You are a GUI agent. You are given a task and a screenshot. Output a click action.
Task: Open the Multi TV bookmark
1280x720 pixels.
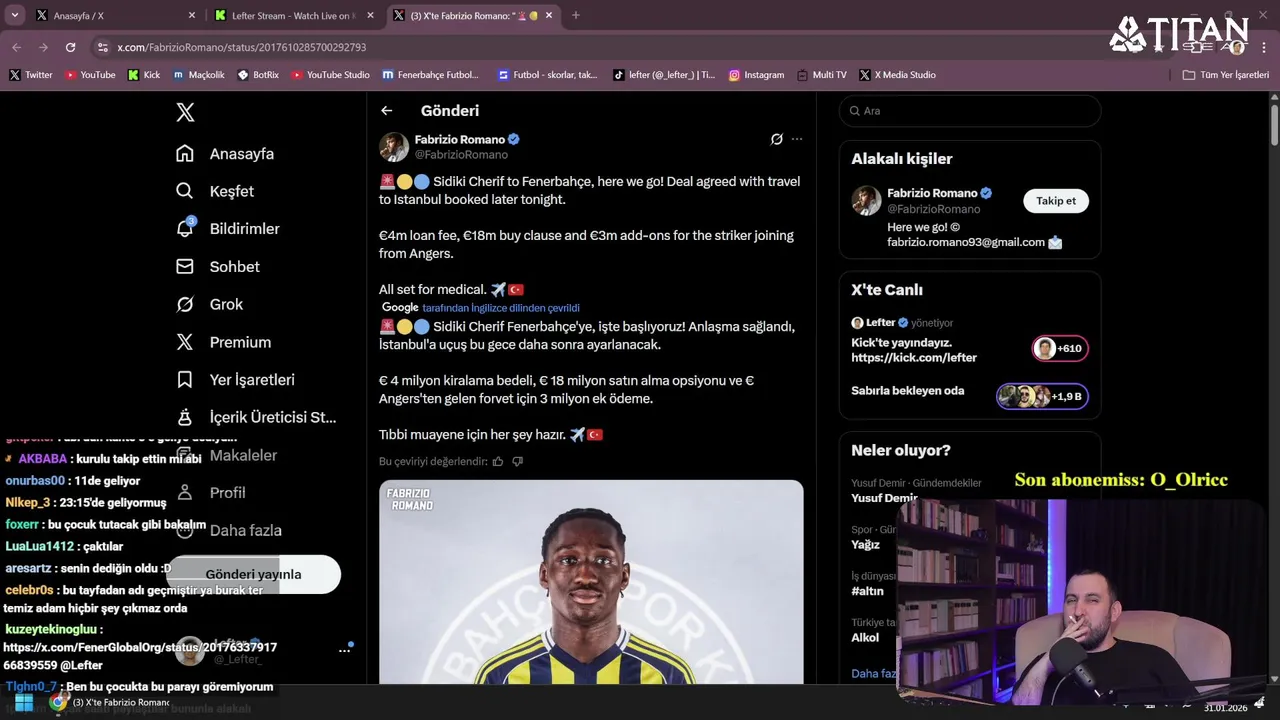822,75
